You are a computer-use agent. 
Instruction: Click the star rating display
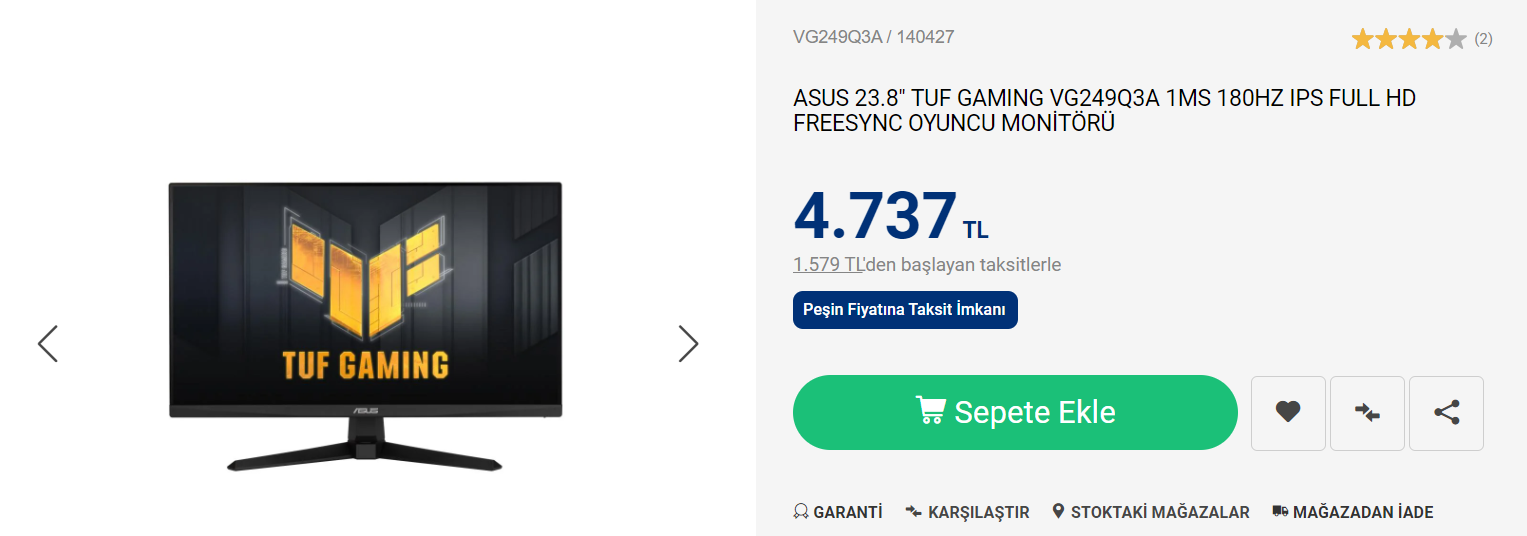[x=1409, y=39]
